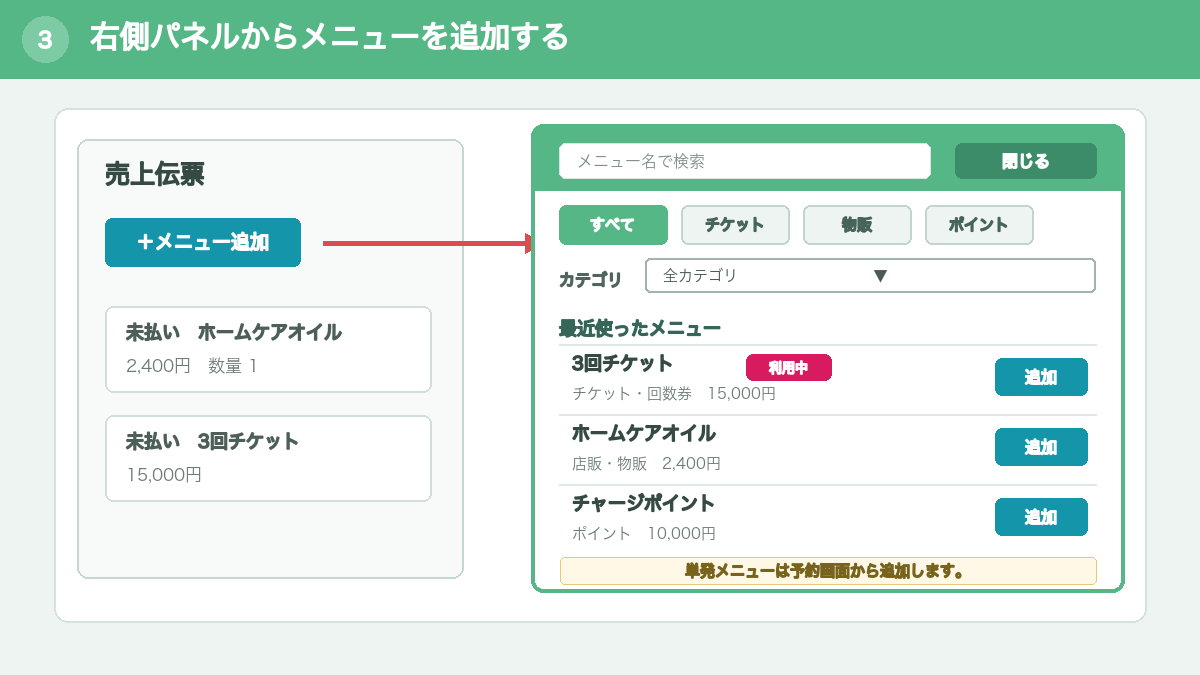
Task: Click the カテゴリ label
Action: point(590,280)
